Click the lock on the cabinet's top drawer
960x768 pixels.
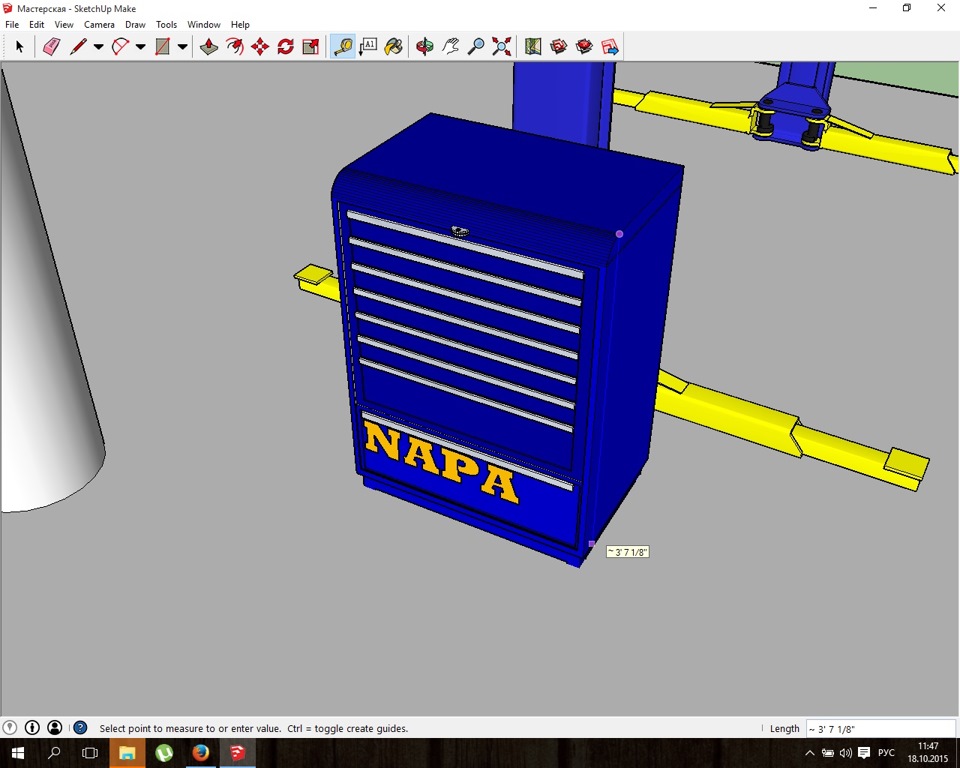point(460,231)
